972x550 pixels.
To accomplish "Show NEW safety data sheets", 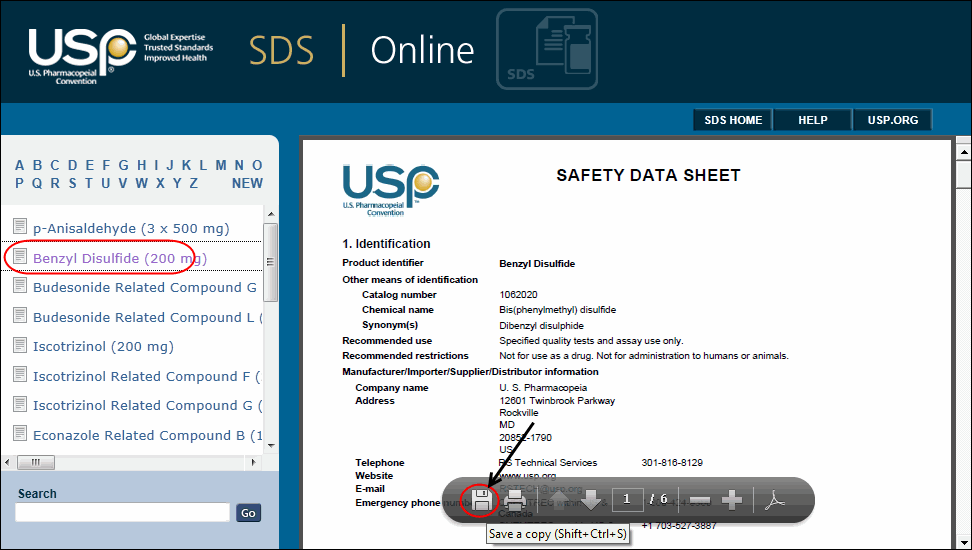I will [x=247, y=184].
